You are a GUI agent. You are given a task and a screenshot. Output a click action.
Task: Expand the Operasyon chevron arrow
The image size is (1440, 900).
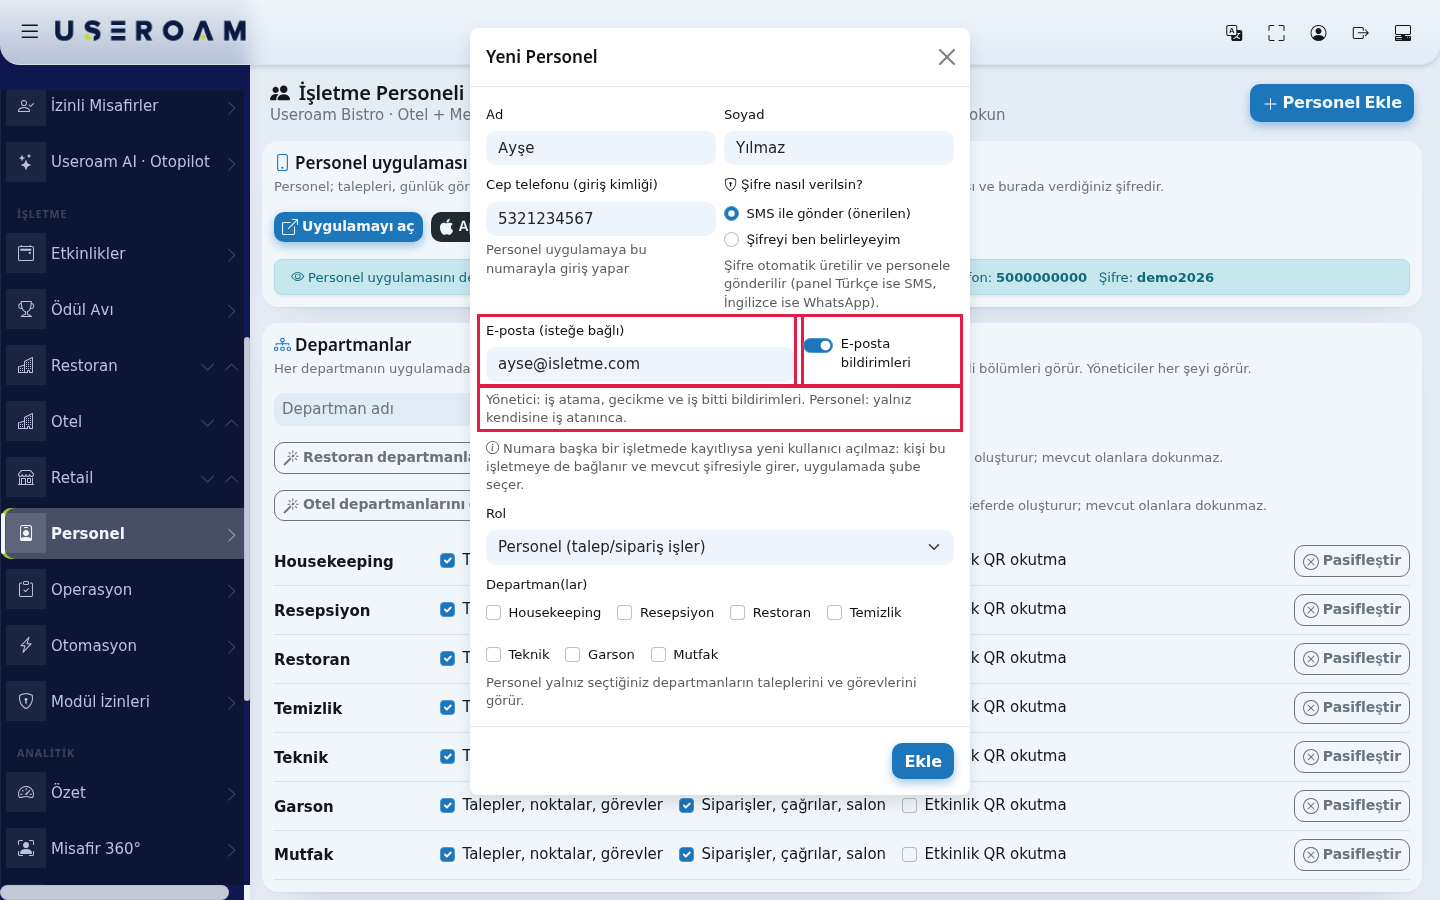point(231,591)
